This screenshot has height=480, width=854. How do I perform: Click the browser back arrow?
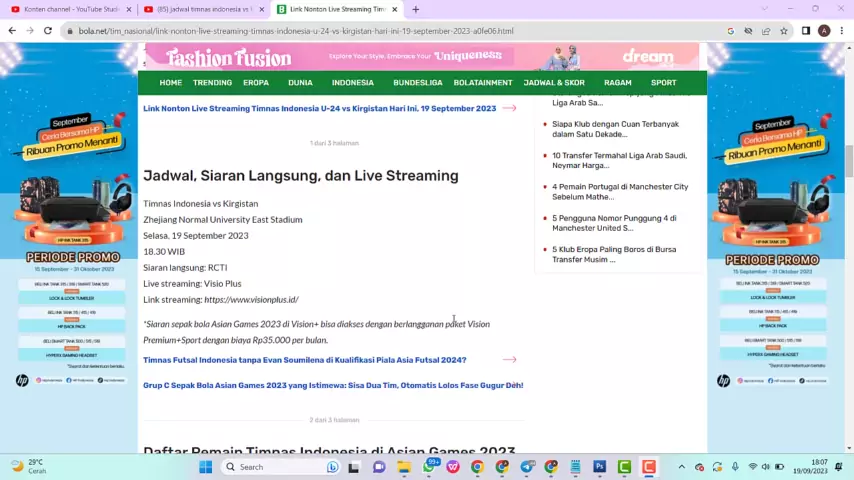click(12, 31)
